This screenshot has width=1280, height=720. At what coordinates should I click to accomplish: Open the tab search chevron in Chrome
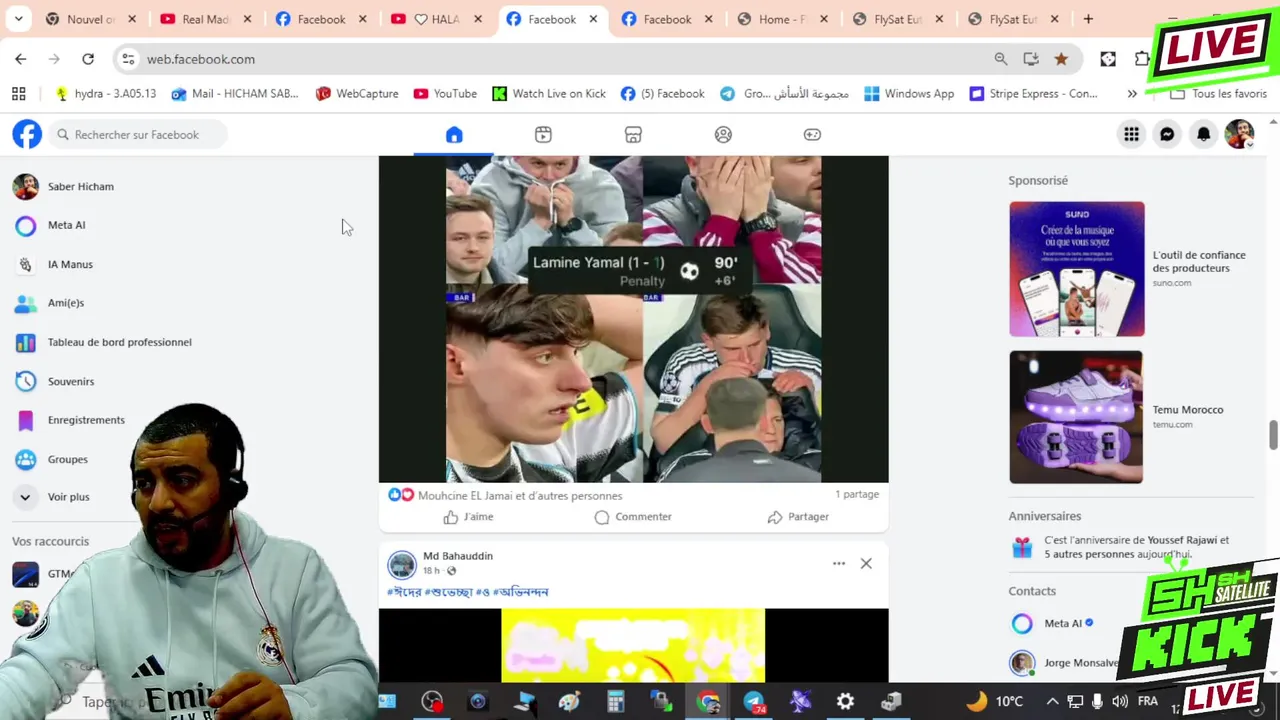click(x=19, y=19)
